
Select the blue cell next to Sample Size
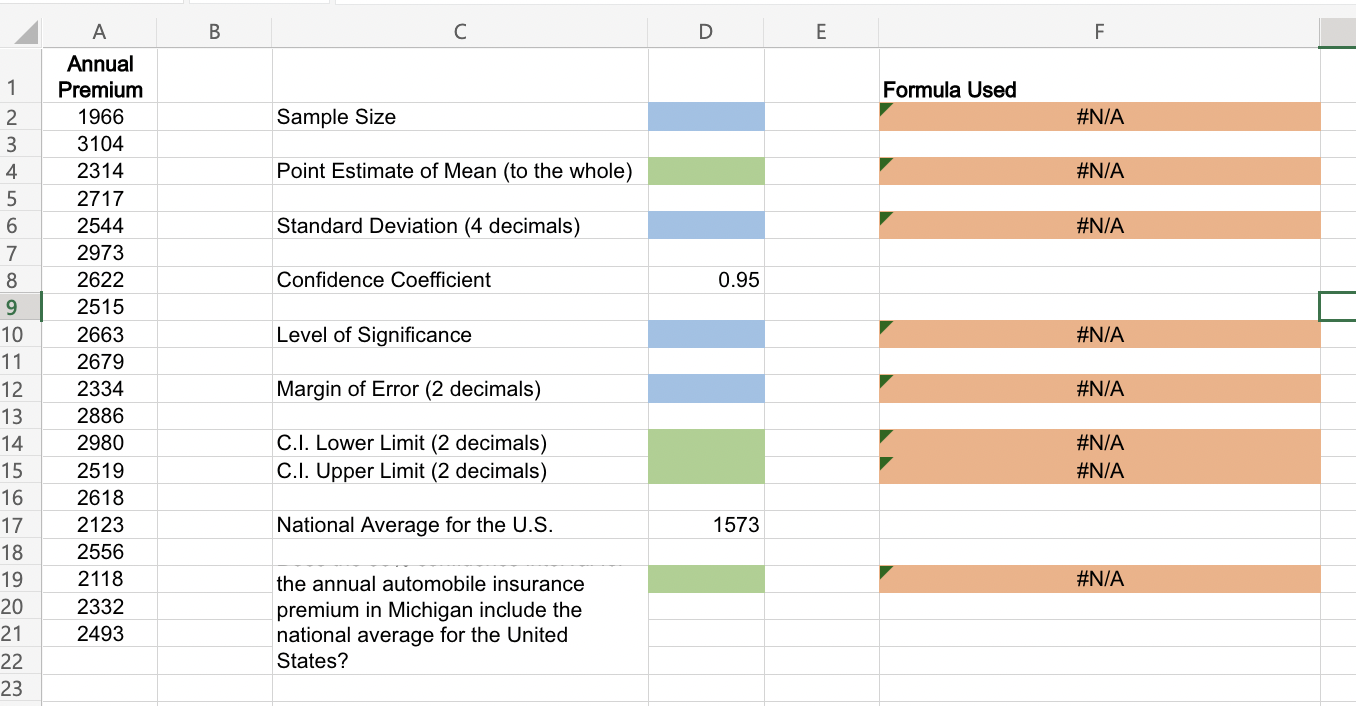706,116
